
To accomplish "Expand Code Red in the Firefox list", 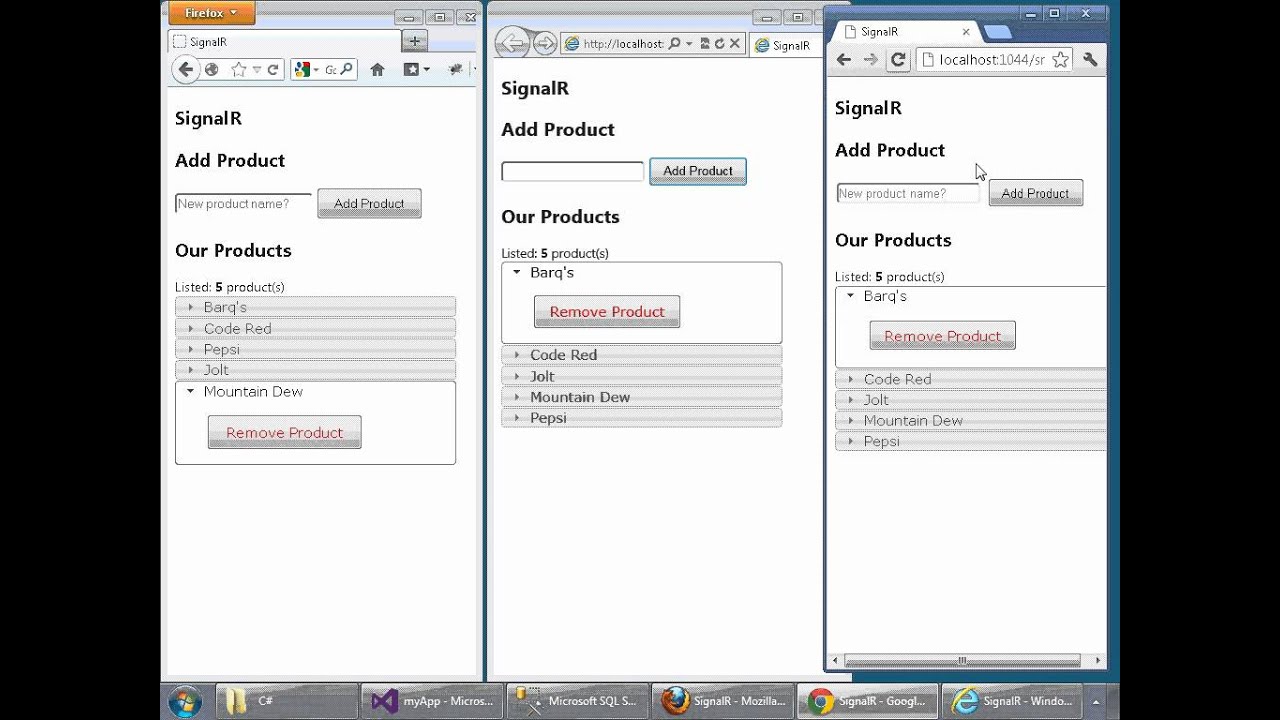I will tap(315, 328).
